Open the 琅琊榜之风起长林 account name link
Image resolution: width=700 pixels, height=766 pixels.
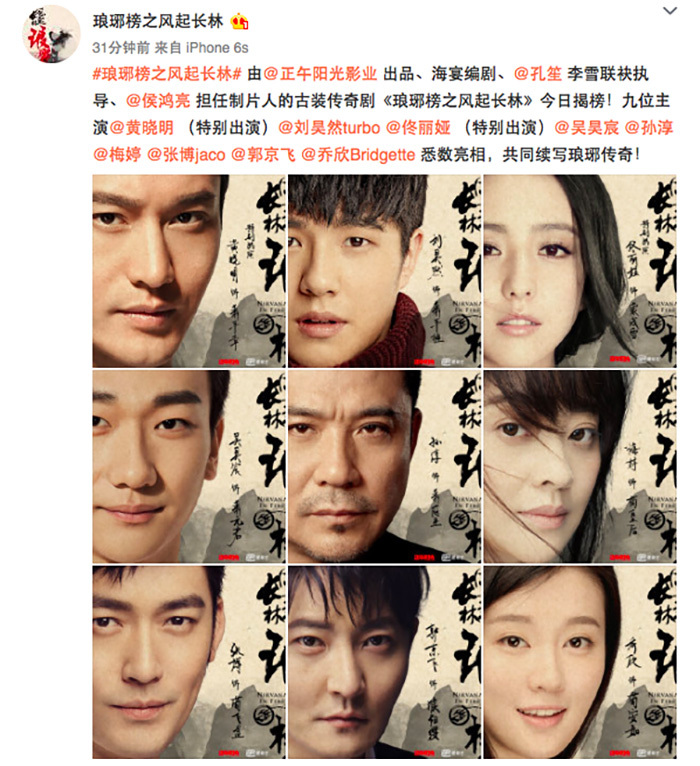(x=158, y=21)
